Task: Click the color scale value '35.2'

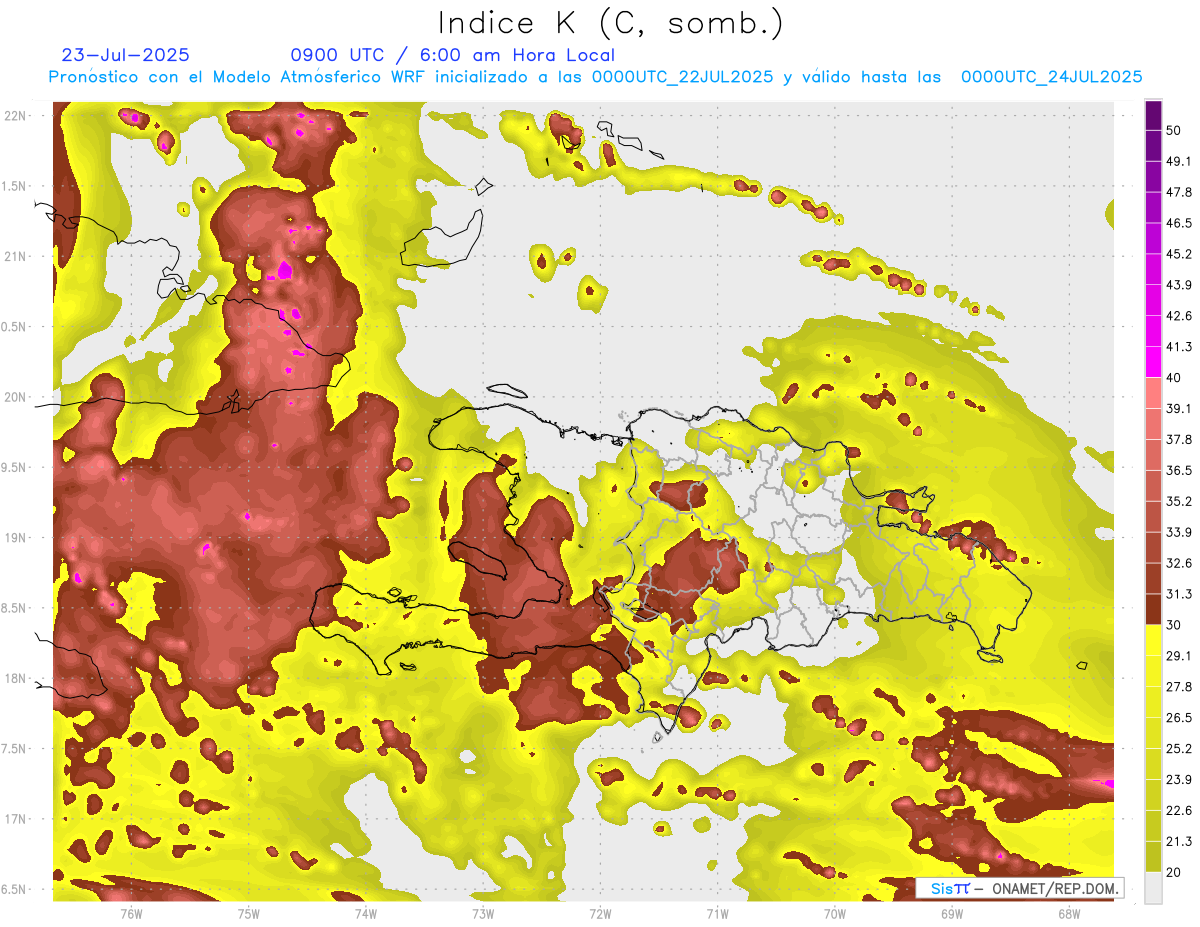Action: pyautogui.click(x=1179, y=501)
